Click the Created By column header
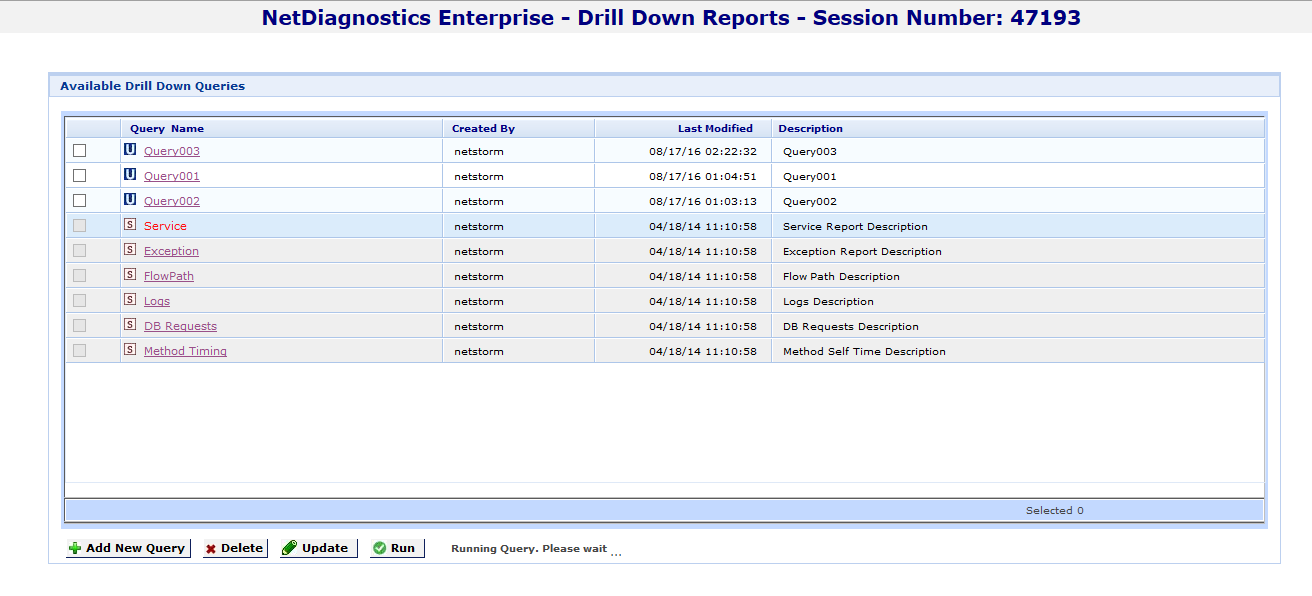The image size is (1312, 596). coord(483,128)
